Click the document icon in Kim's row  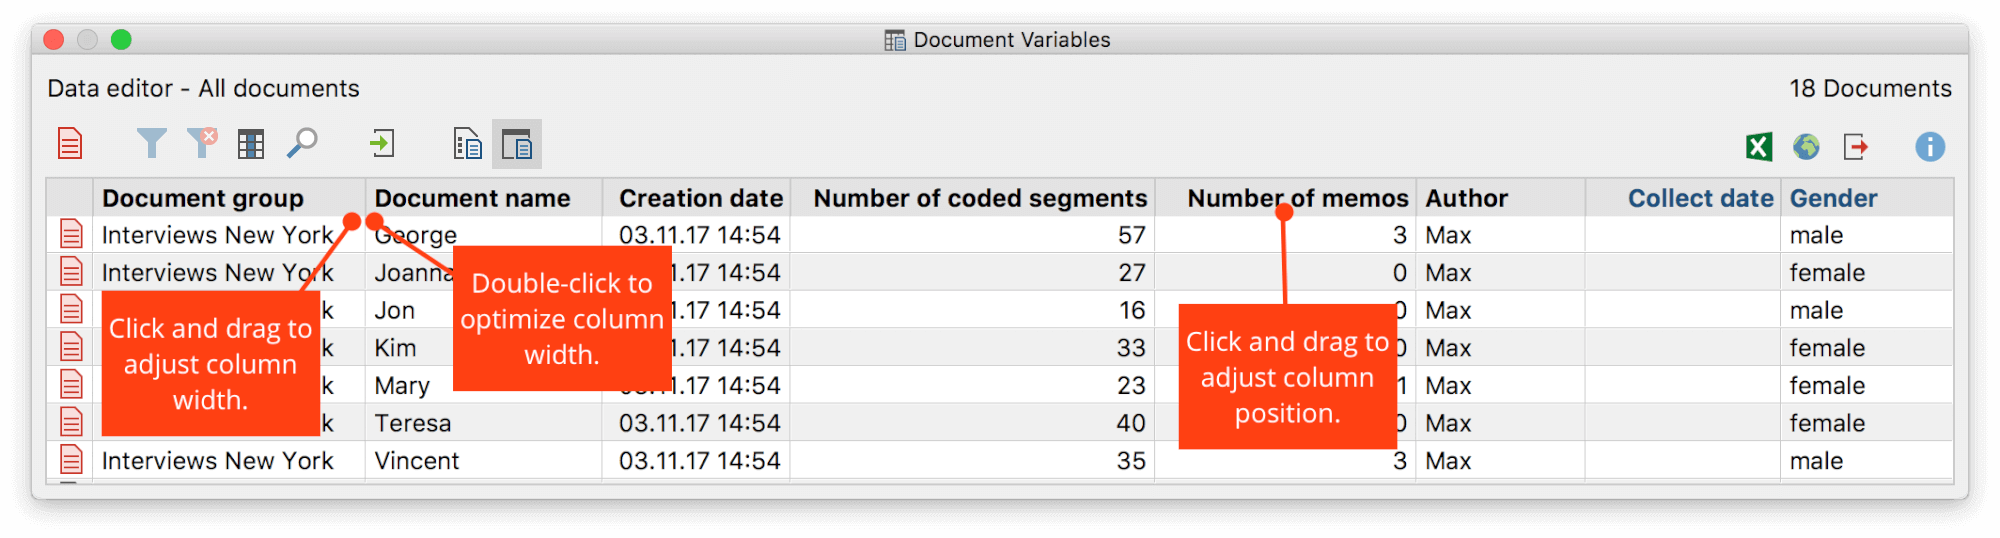[x=71, y=348]
